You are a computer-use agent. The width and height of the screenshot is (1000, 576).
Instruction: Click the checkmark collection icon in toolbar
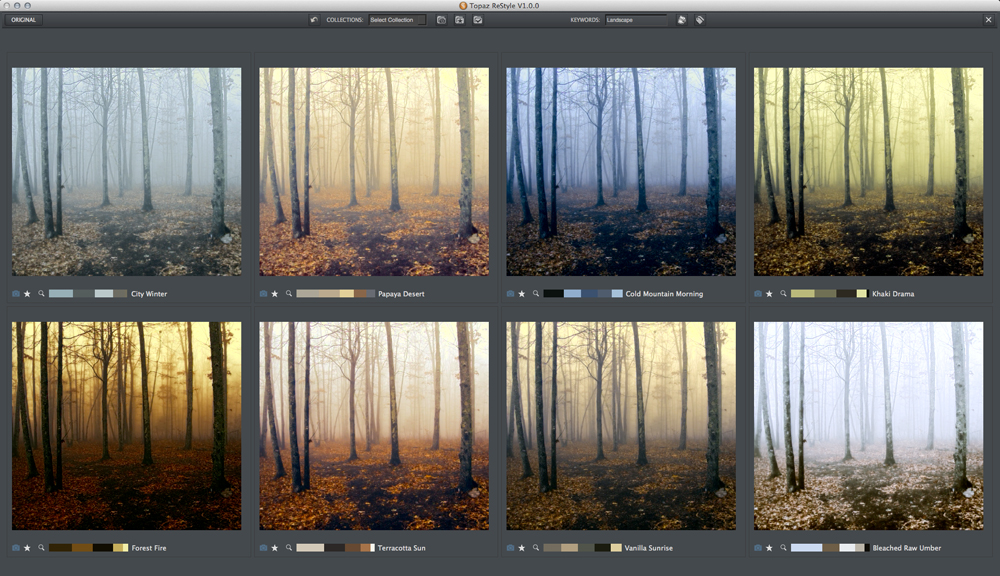pyautogui.click(x=478, y=20)
